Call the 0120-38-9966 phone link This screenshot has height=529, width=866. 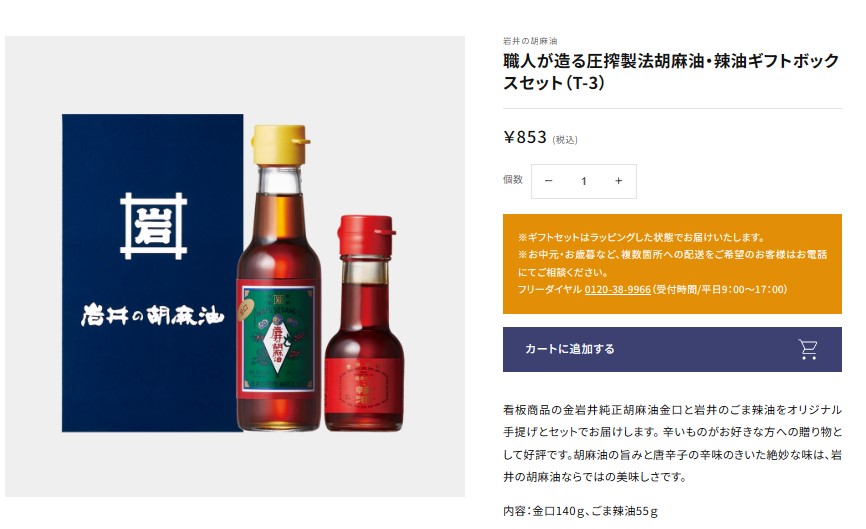pos(617,289)
